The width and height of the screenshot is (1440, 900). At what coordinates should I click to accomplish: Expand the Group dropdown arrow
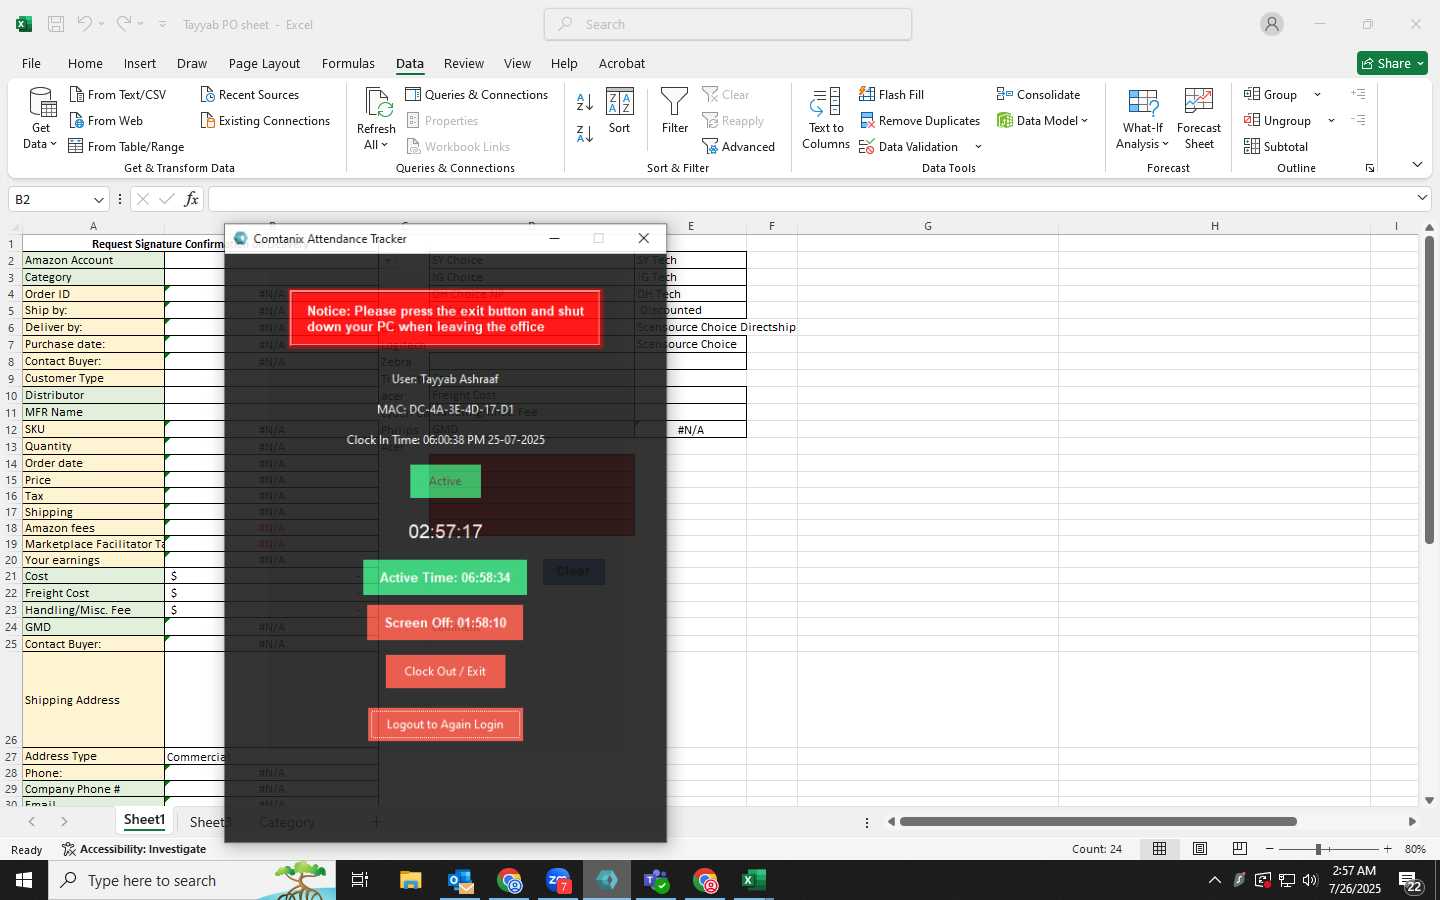click(x=1317, y=95)
